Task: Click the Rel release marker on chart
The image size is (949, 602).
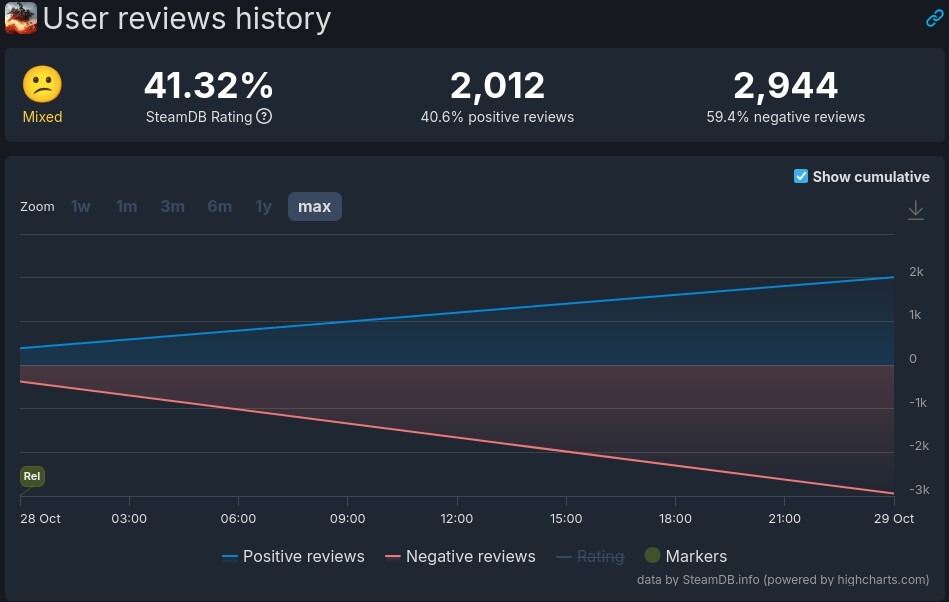Action: (32, 476)
